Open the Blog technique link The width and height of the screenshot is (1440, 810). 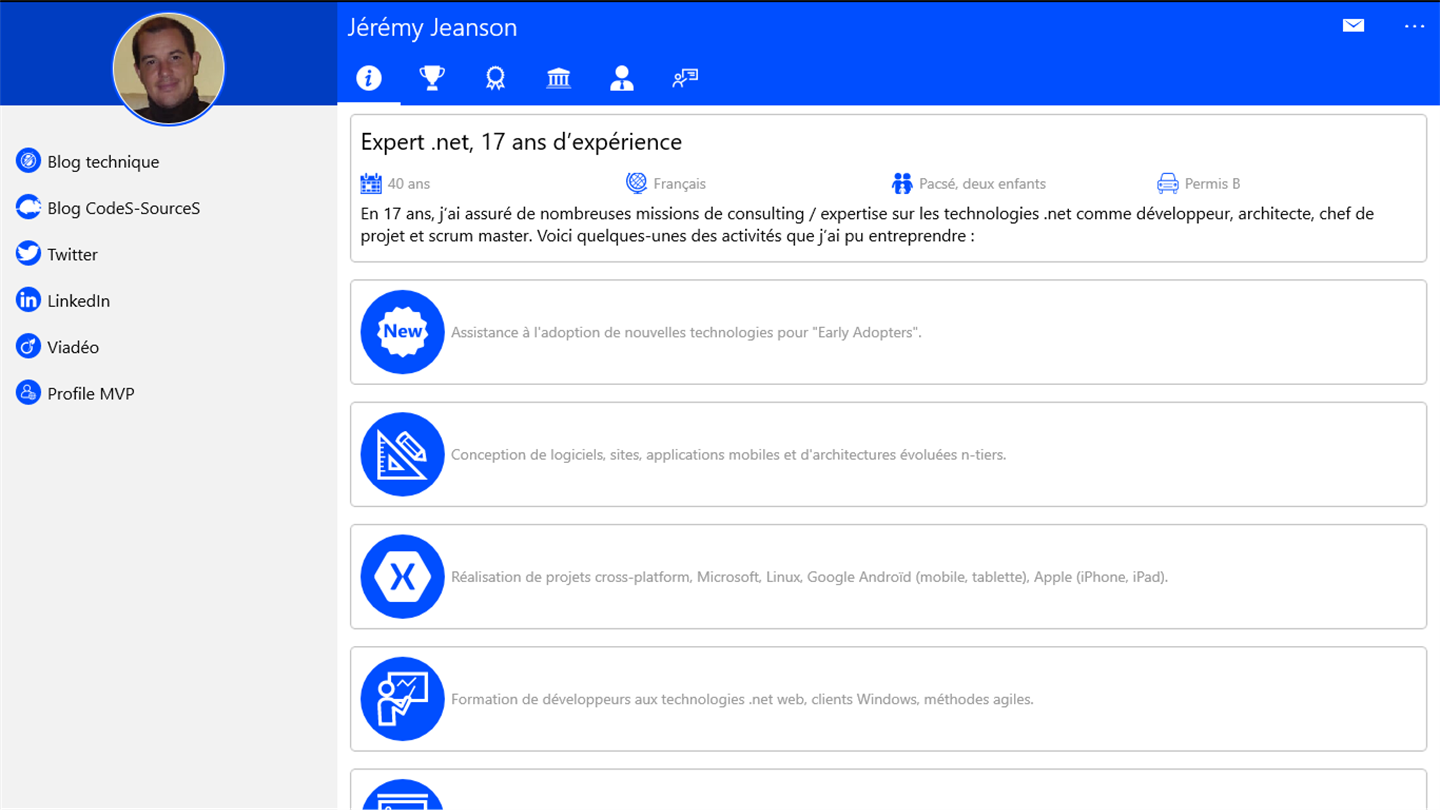tap(103, 162)
